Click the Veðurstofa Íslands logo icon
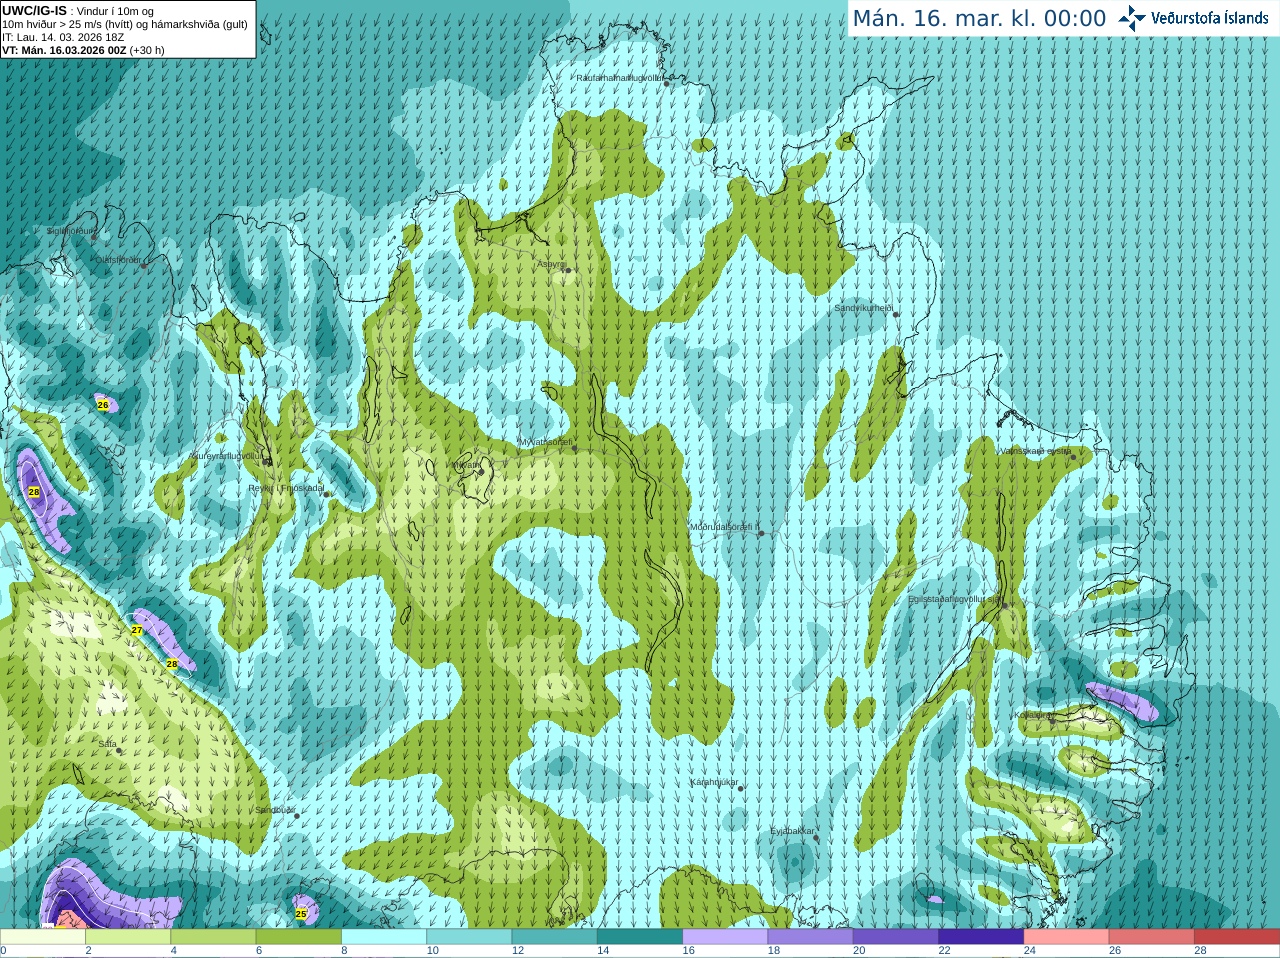The image size is (1280, 958). point(1131,18)
